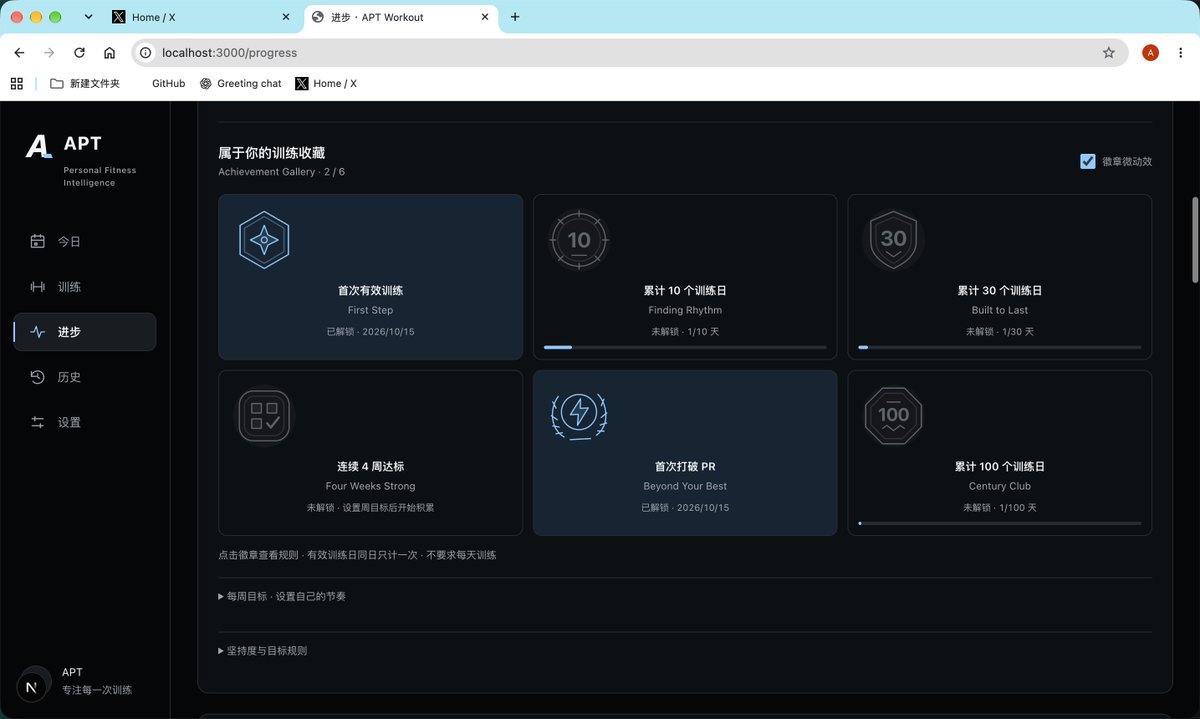Click the page vertical scrollbar
The height and width of the screenshot is (719, 1200).
tap(1193, 240)
